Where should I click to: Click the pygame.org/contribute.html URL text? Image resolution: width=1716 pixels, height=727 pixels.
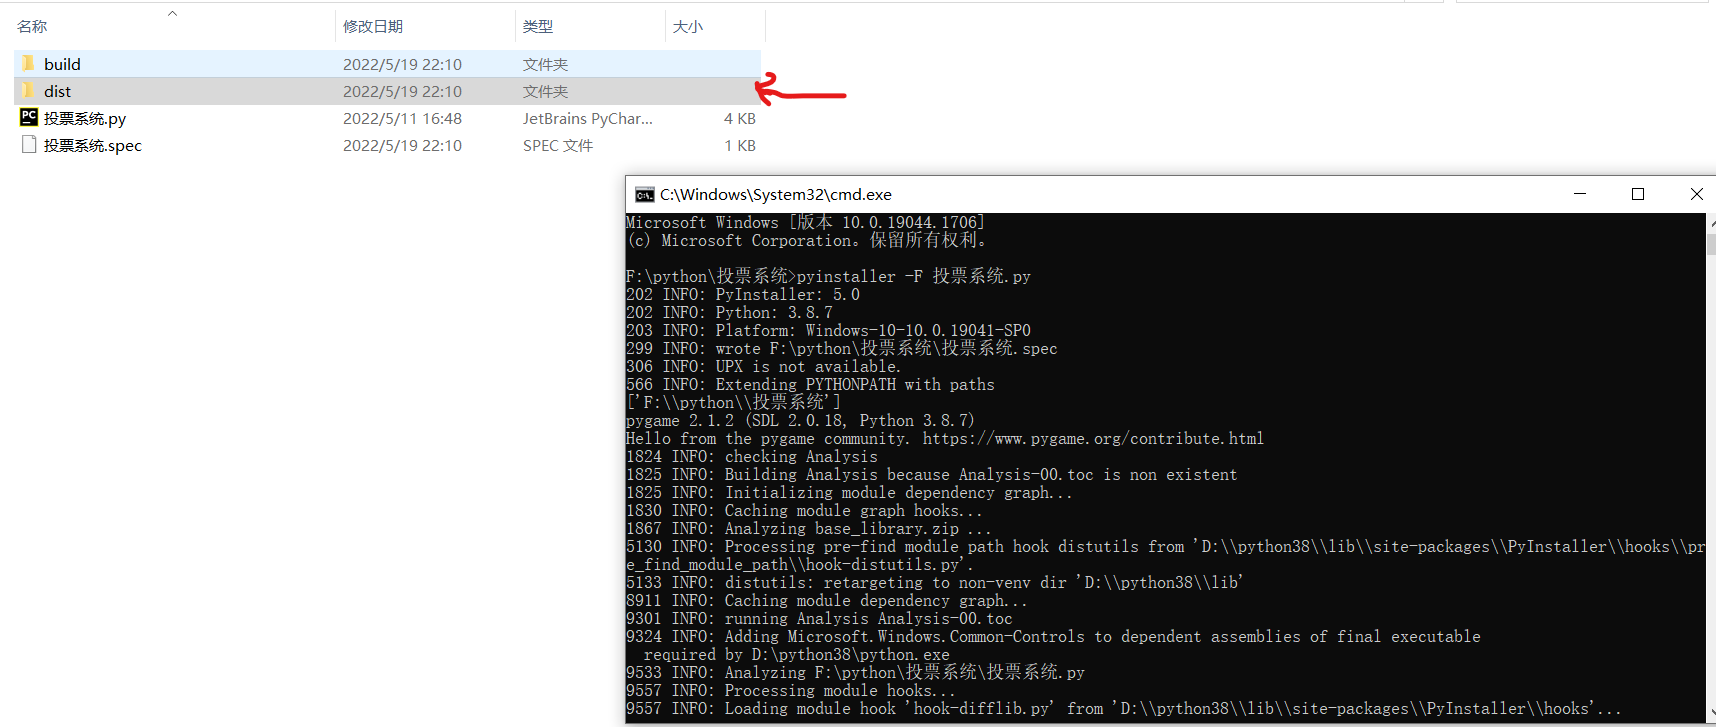point(1093,438)
